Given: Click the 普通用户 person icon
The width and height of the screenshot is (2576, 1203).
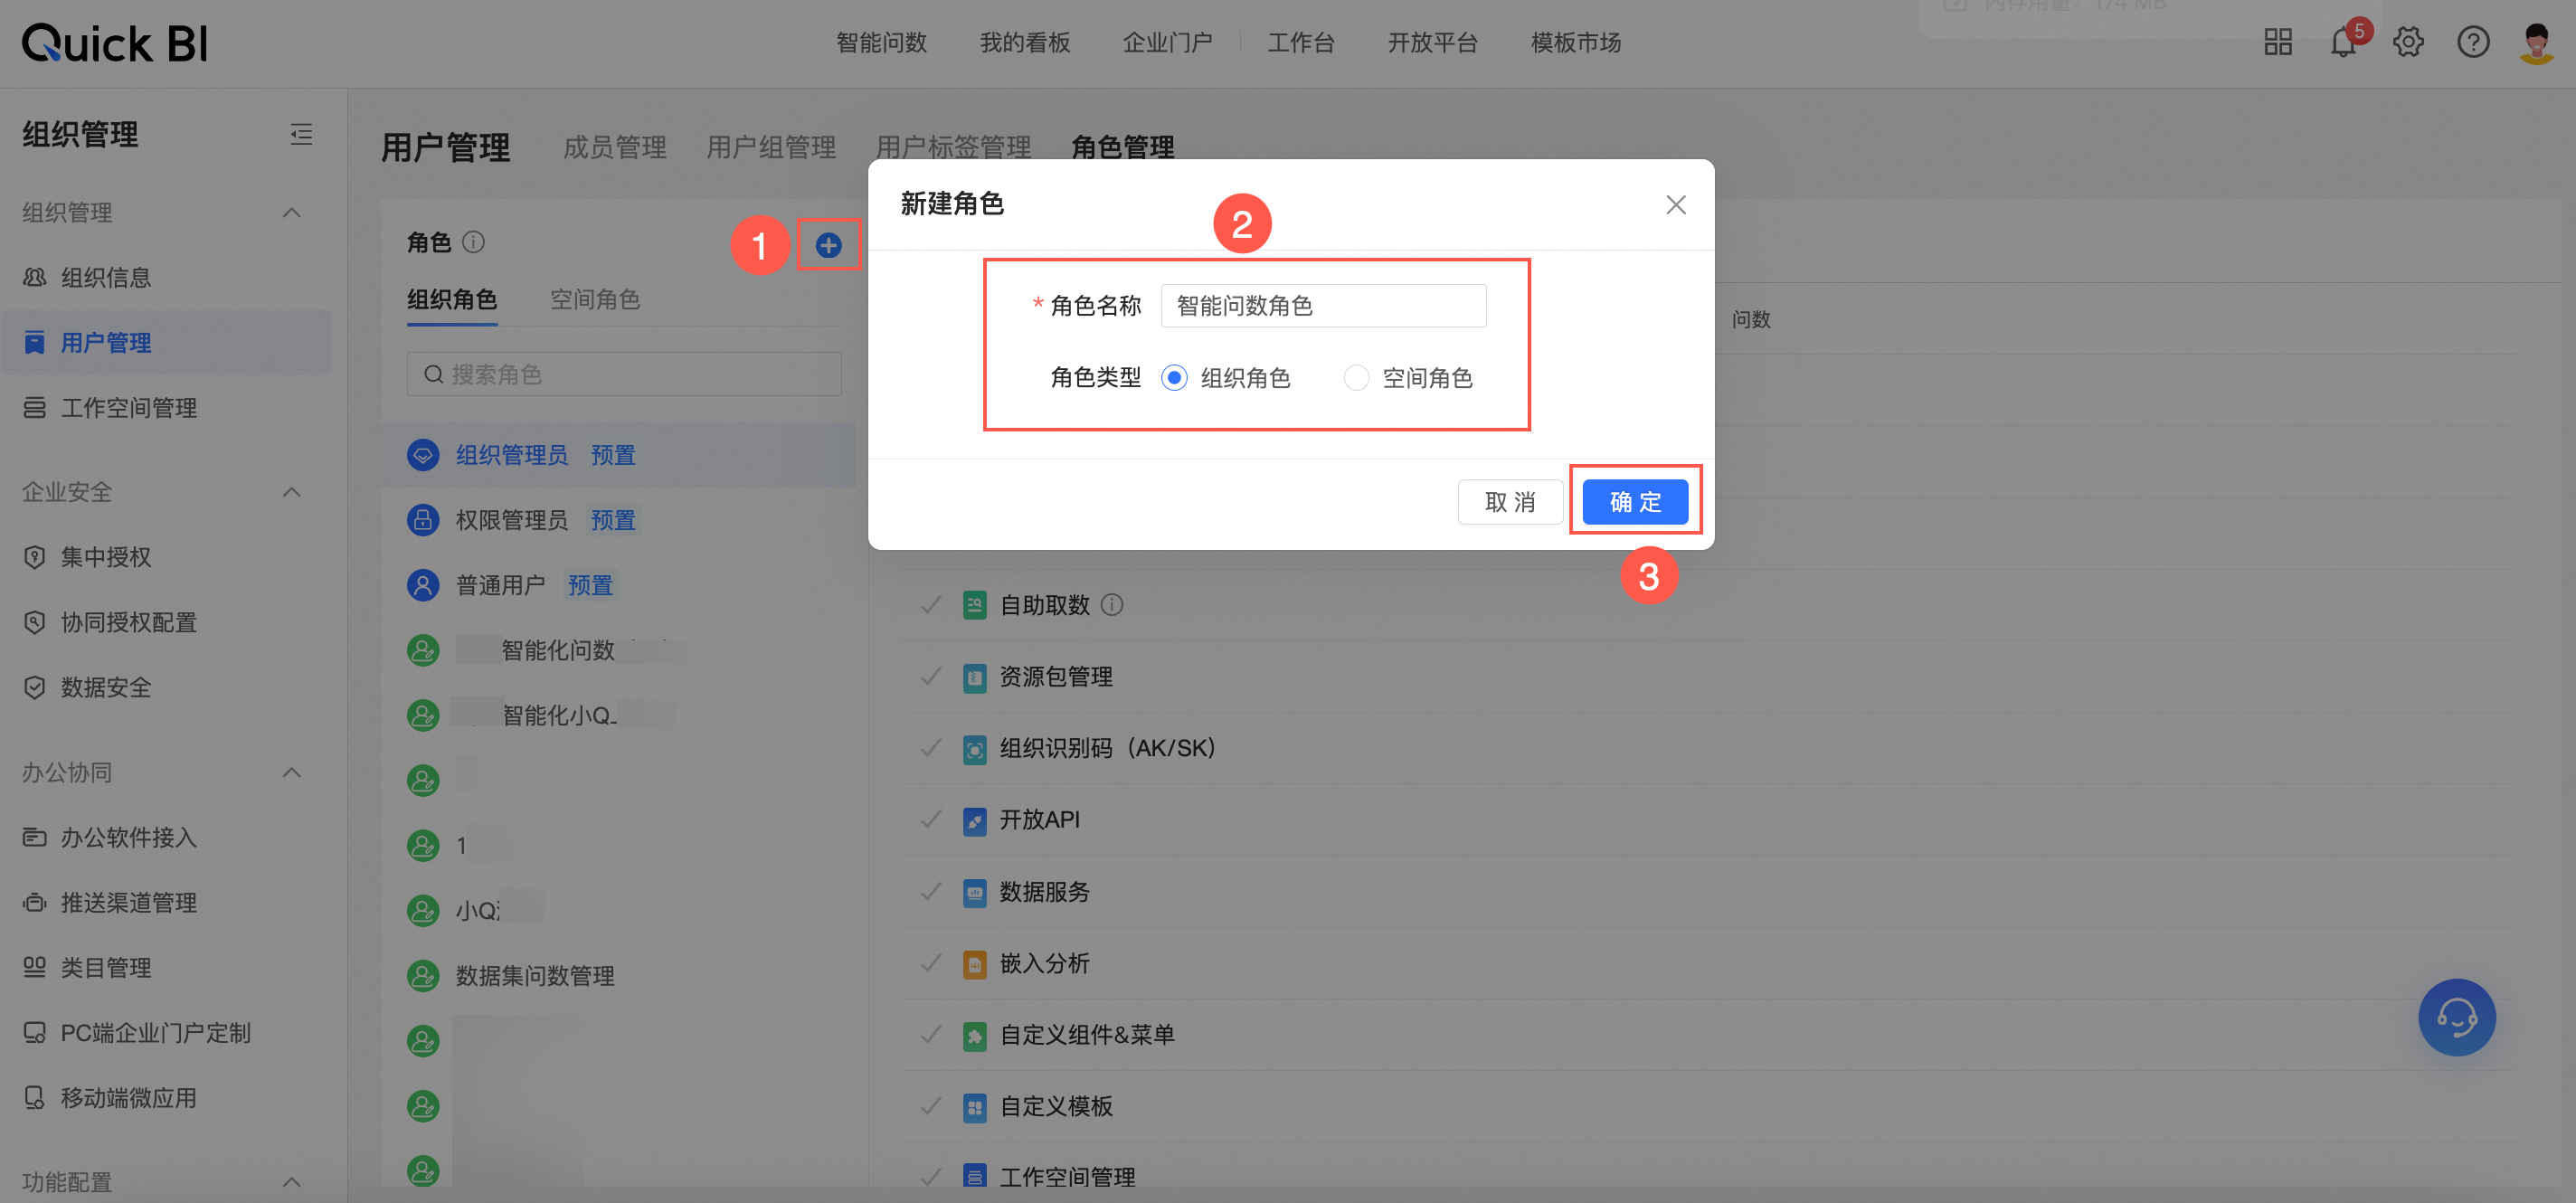Looking at the screenshot, I should pos(423,585).
